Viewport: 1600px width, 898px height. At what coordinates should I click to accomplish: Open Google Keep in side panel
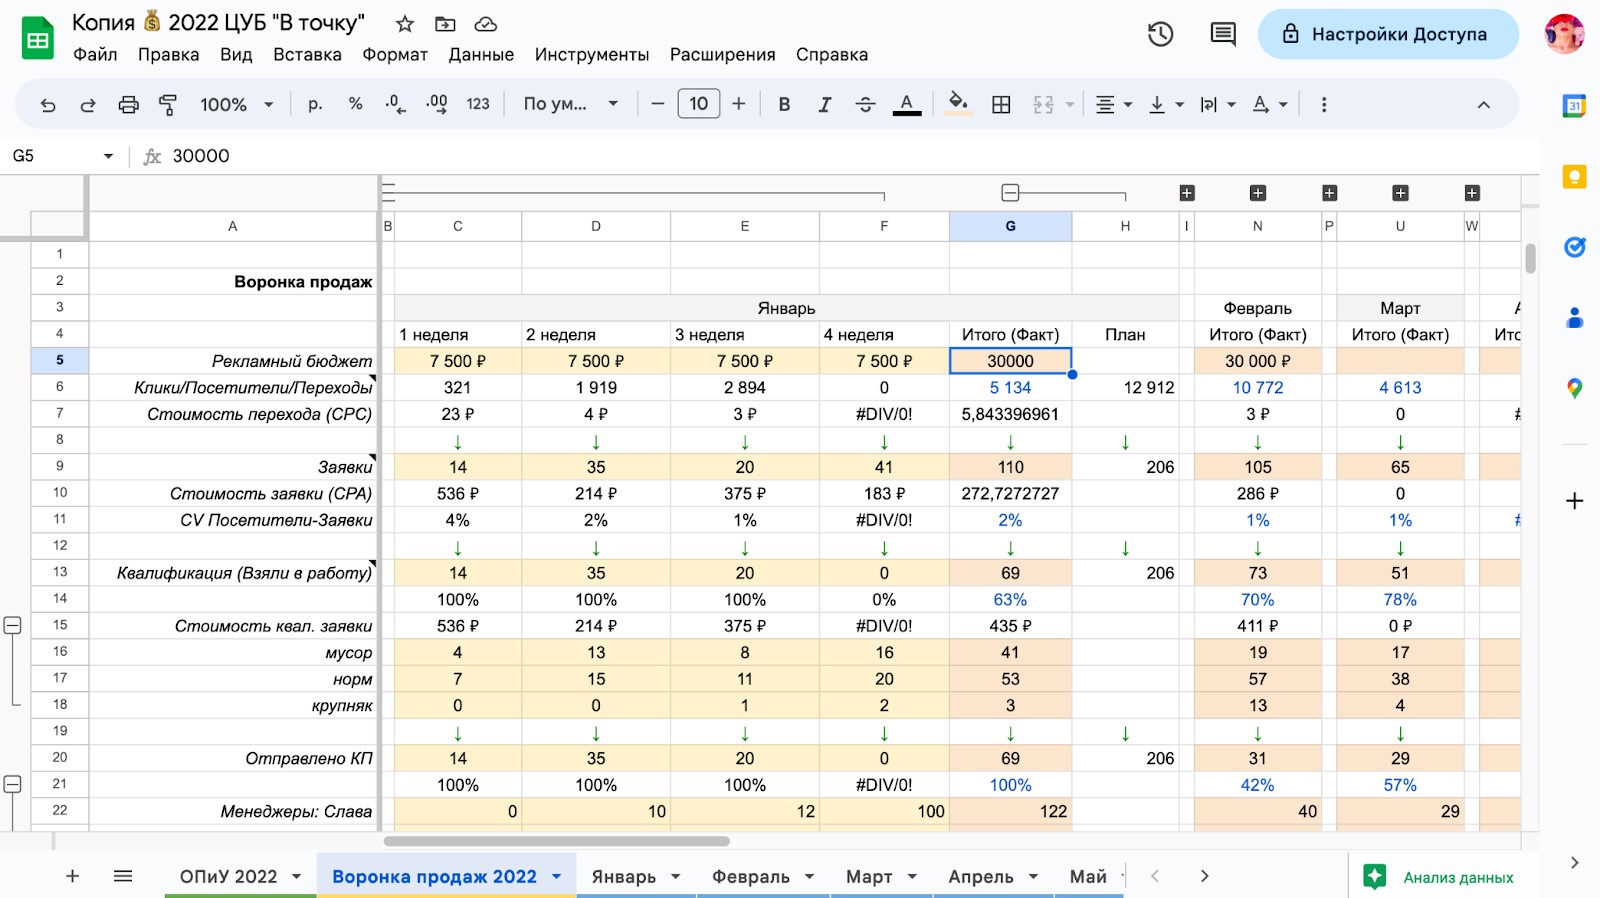(1574, 177)
